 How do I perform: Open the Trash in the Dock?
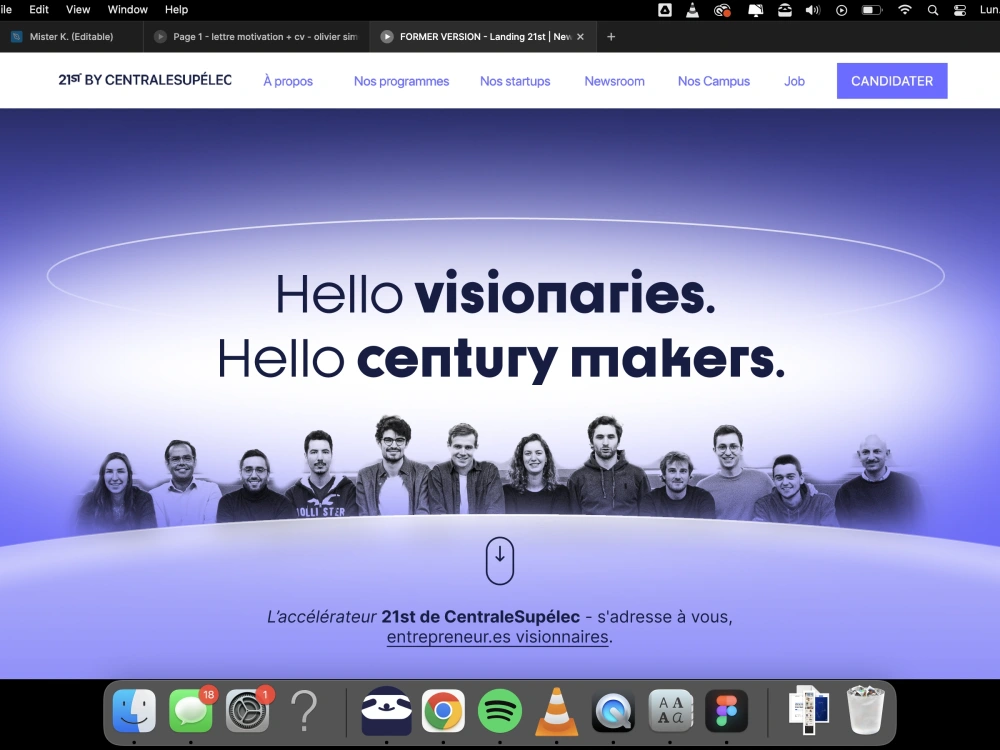[x=865, y=710]
